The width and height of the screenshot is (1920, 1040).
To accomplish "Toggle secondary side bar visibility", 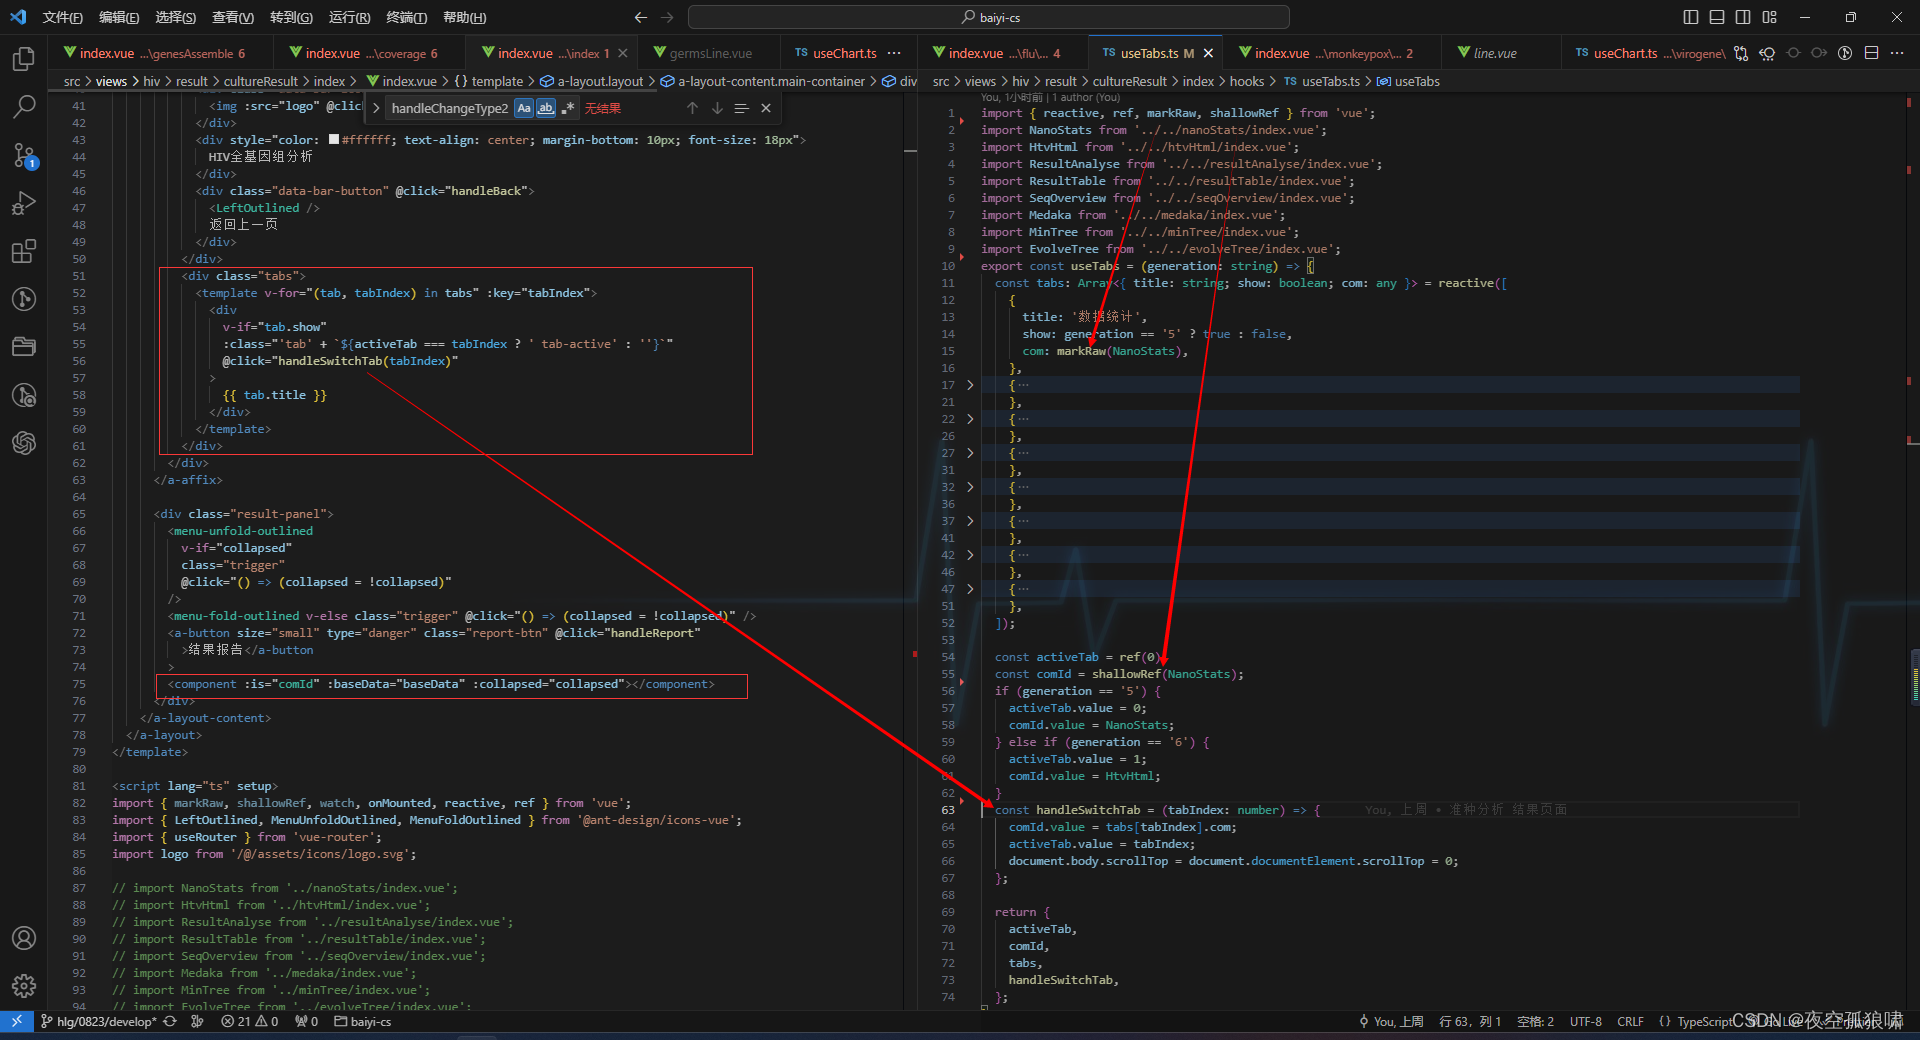I will 1743,17.
